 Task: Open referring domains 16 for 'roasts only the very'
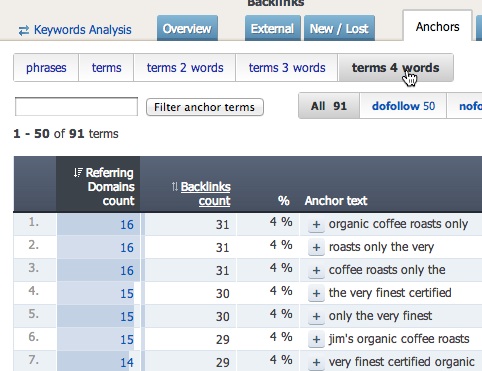point(127,248)
